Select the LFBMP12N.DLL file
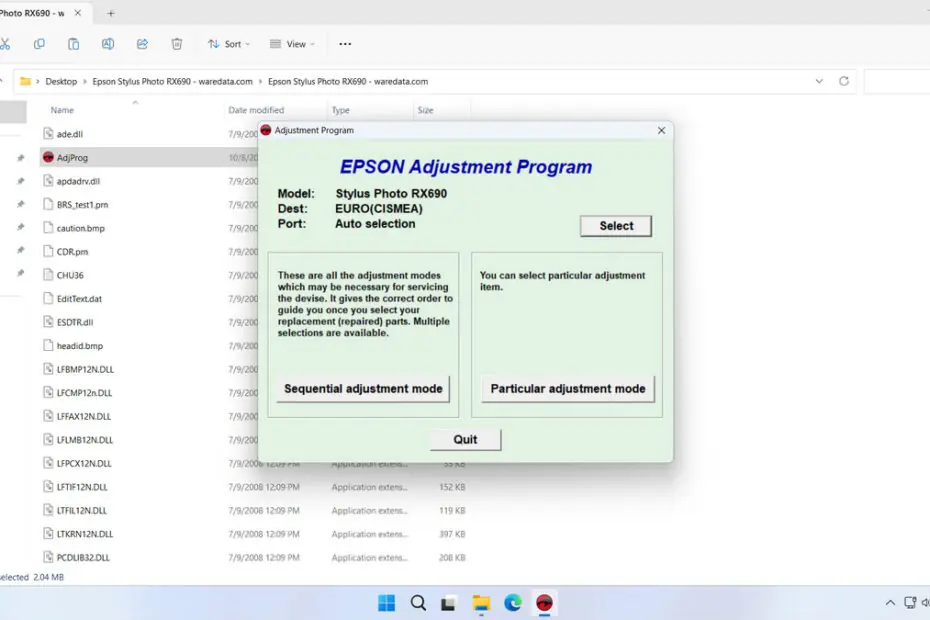This screenshot has width=930, height=620. pos(85,369)
